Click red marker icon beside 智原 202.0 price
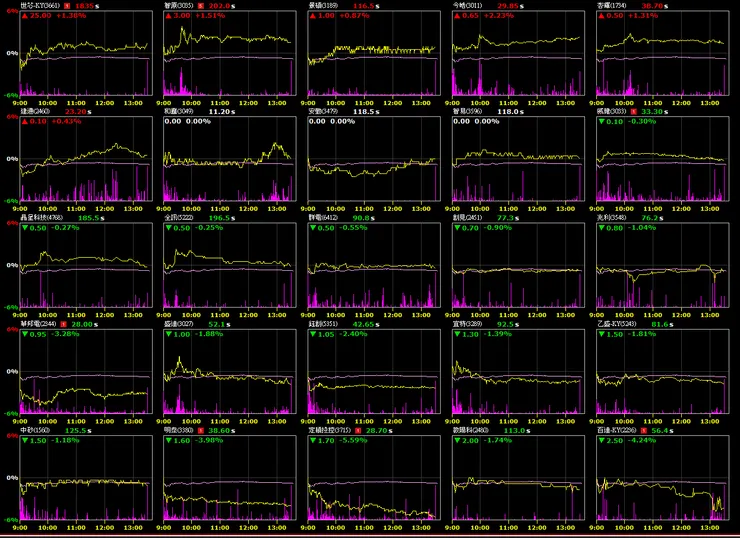 (201, 6)
